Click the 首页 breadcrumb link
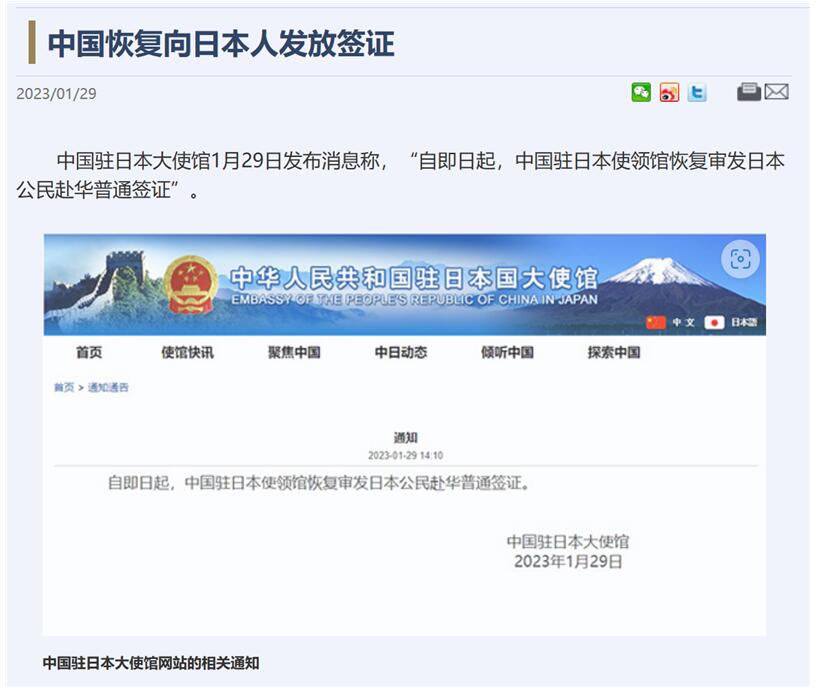Image resolution: width=824 pixels, height=688 pixels. click(64, 387)
